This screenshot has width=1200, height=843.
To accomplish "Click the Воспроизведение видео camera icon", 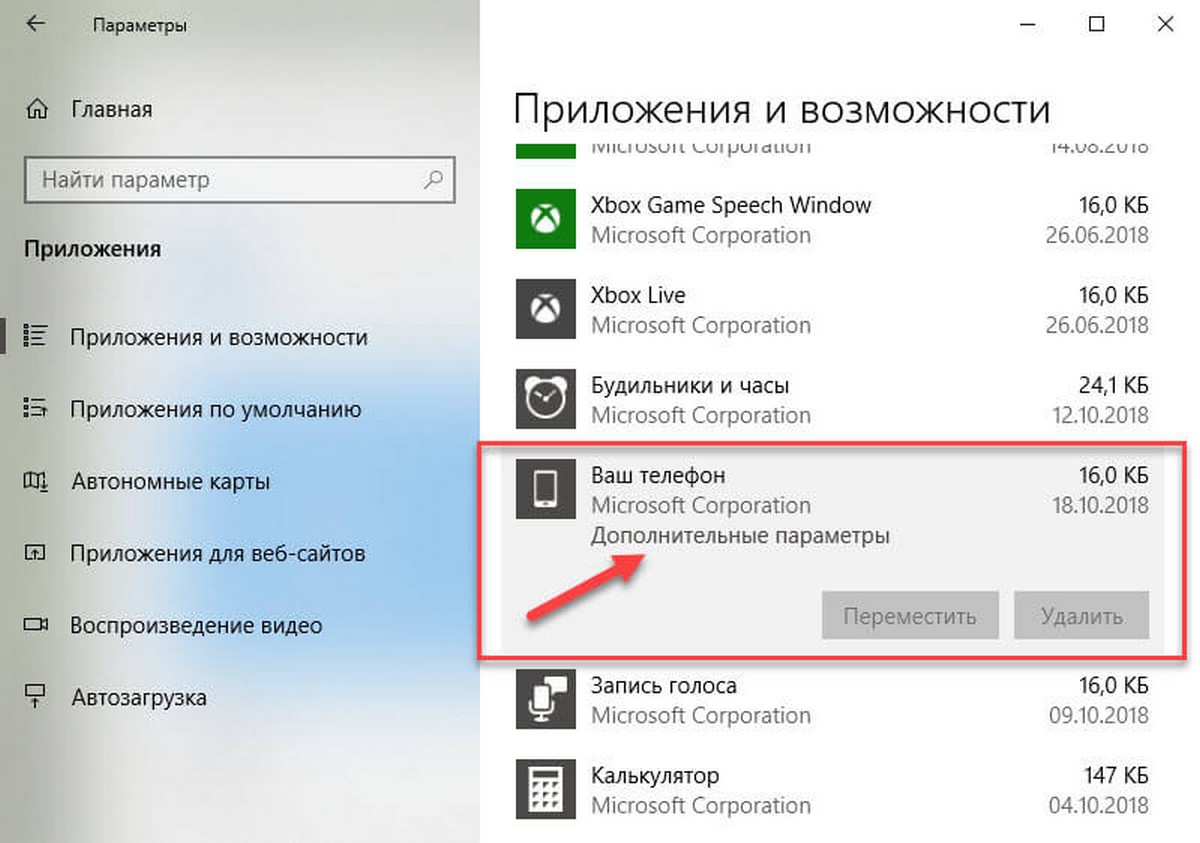I will (37, 626).
